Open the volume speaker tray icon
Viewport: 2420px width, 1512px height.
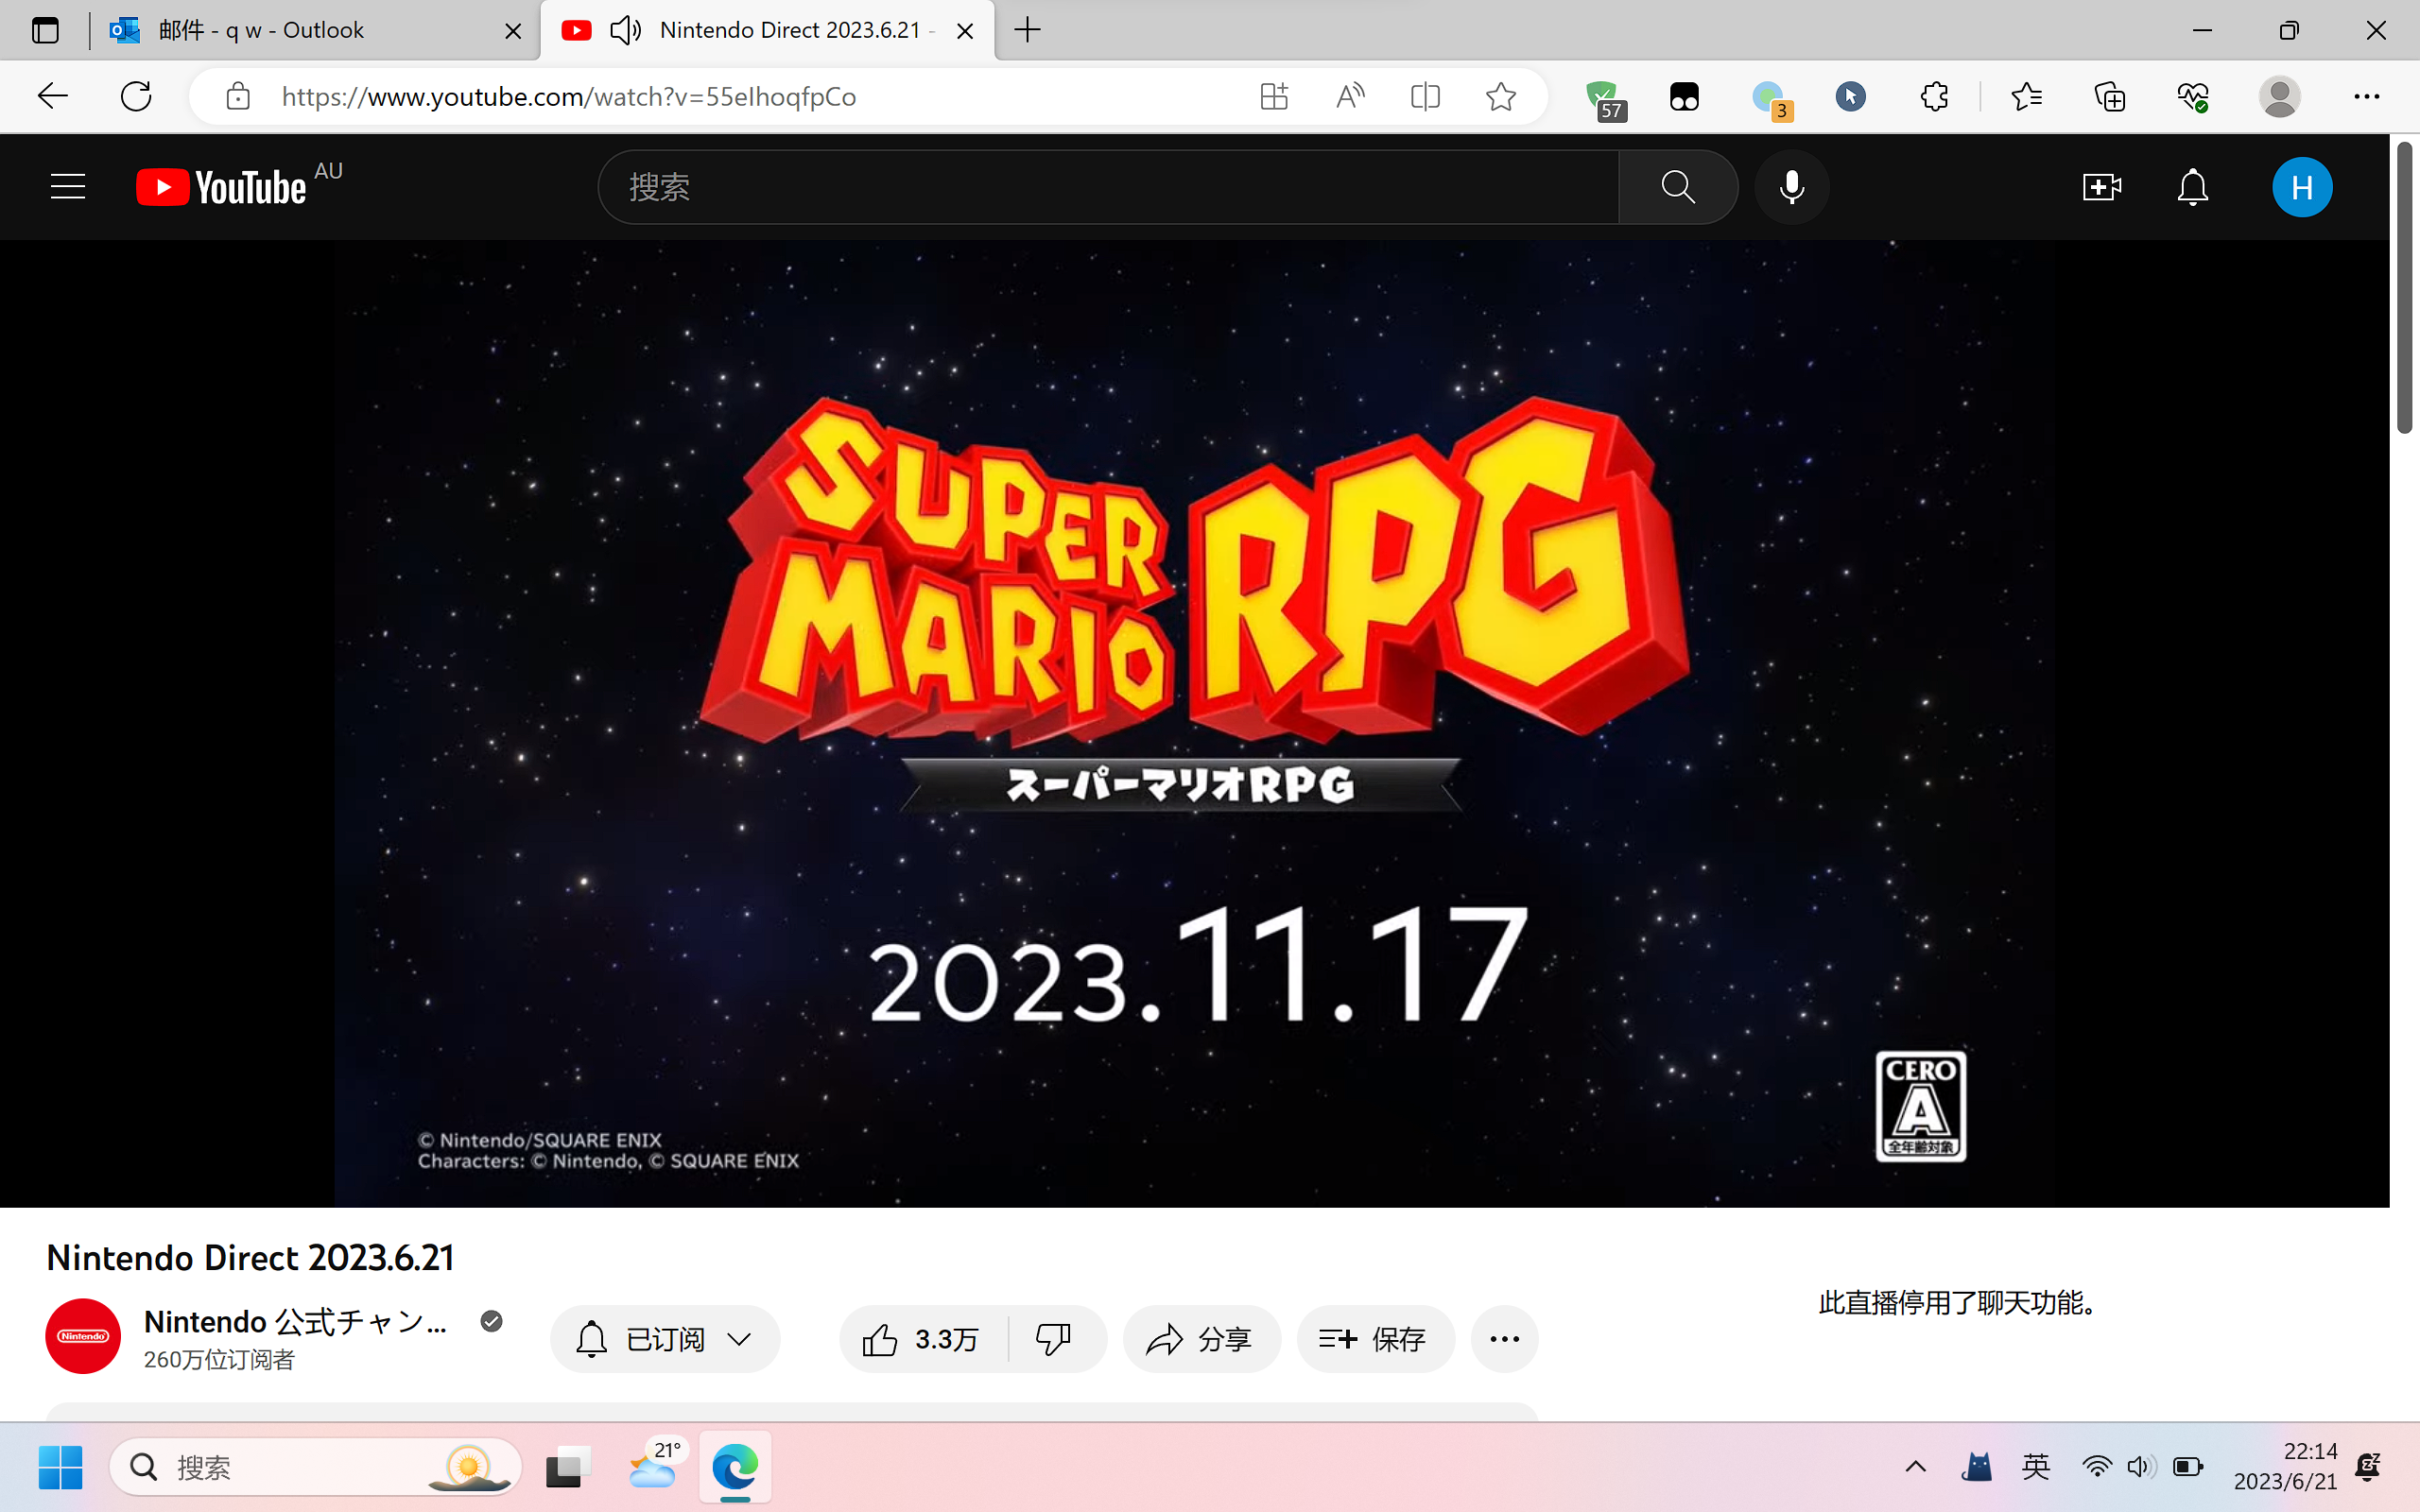(x=2141, y=1467)
